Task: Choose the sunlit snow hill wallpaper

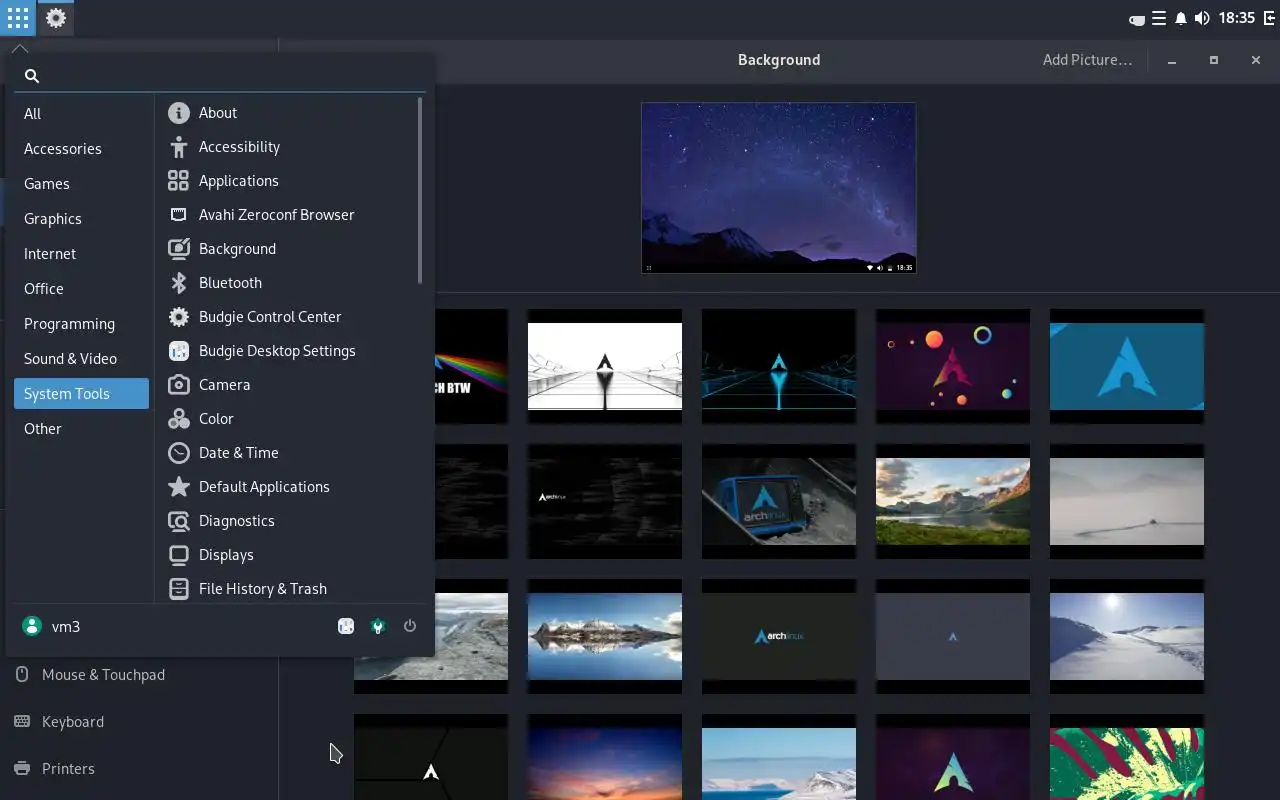Action: click(1127, 636)
